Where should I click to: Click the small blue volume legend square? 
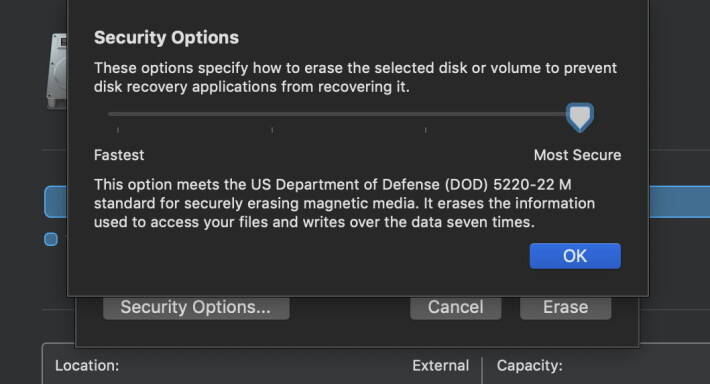pyautogui.click(x=51, y=239)
